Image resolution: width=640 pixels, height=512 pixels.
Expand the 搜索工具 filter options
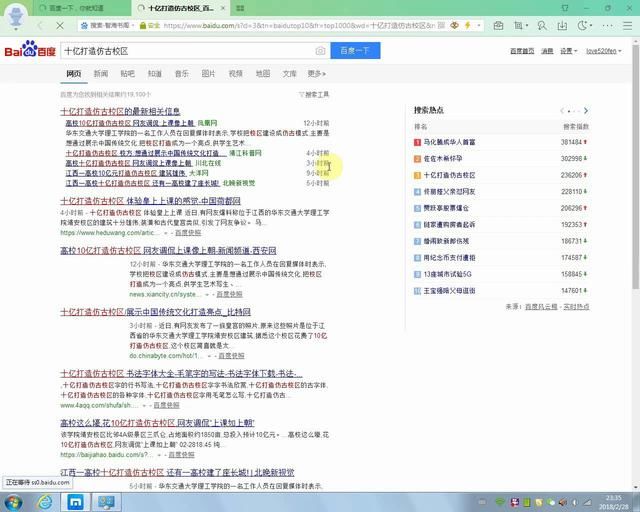tap(314, 94)
